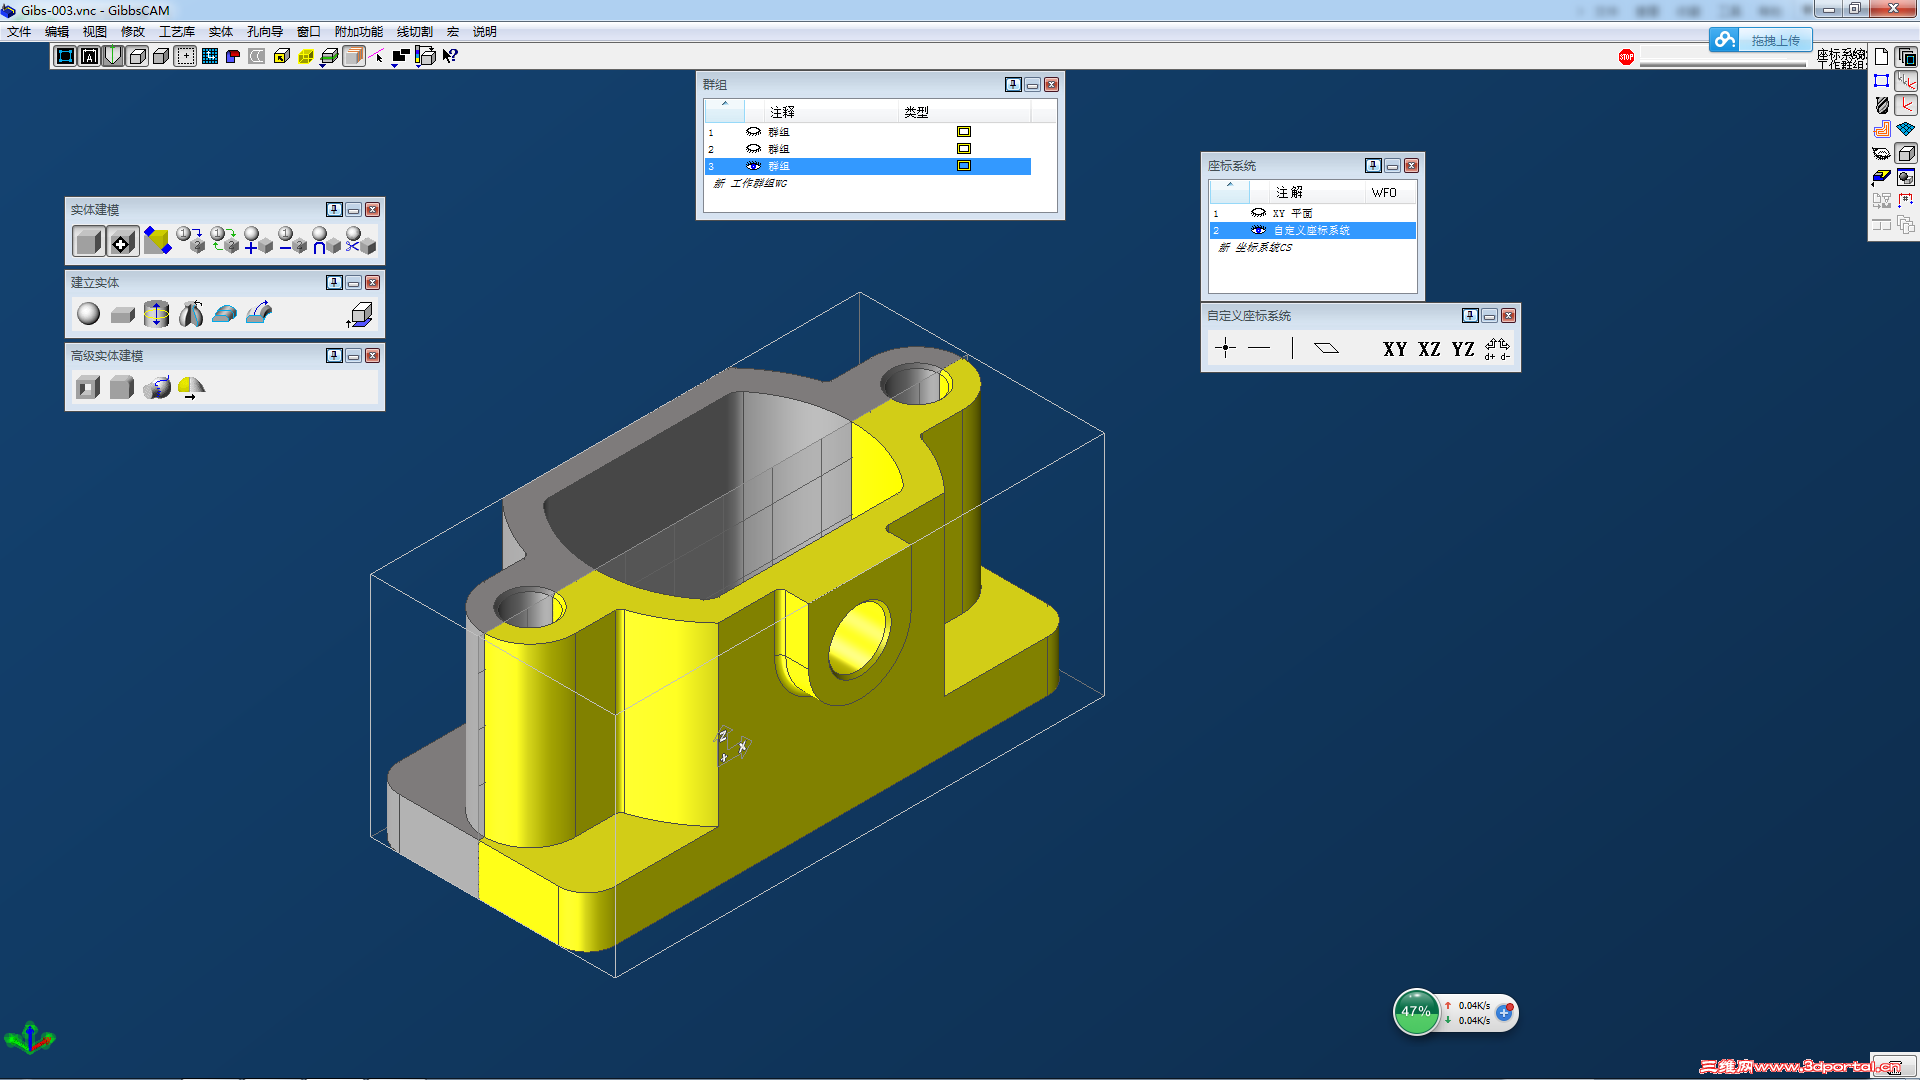The image size is (1920, 1080).
Task: Collapse the 实体建模 panel with its minimize button
Action: click(353, 210)
